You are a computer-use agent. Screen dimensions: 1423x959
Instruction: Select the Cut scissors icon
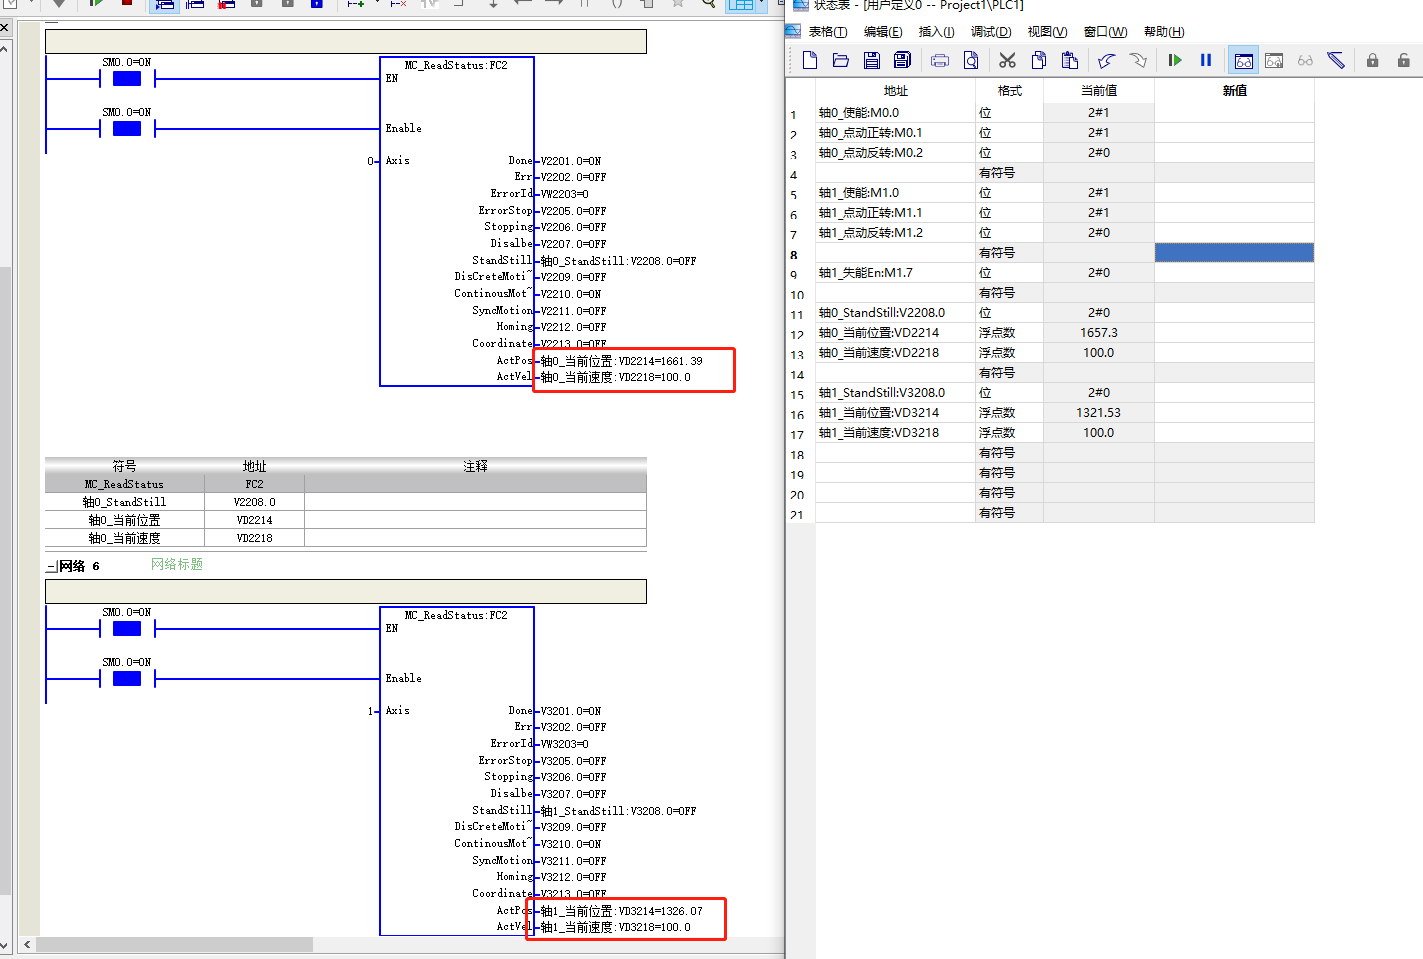pyautogui.click(x=1007, y=60)
